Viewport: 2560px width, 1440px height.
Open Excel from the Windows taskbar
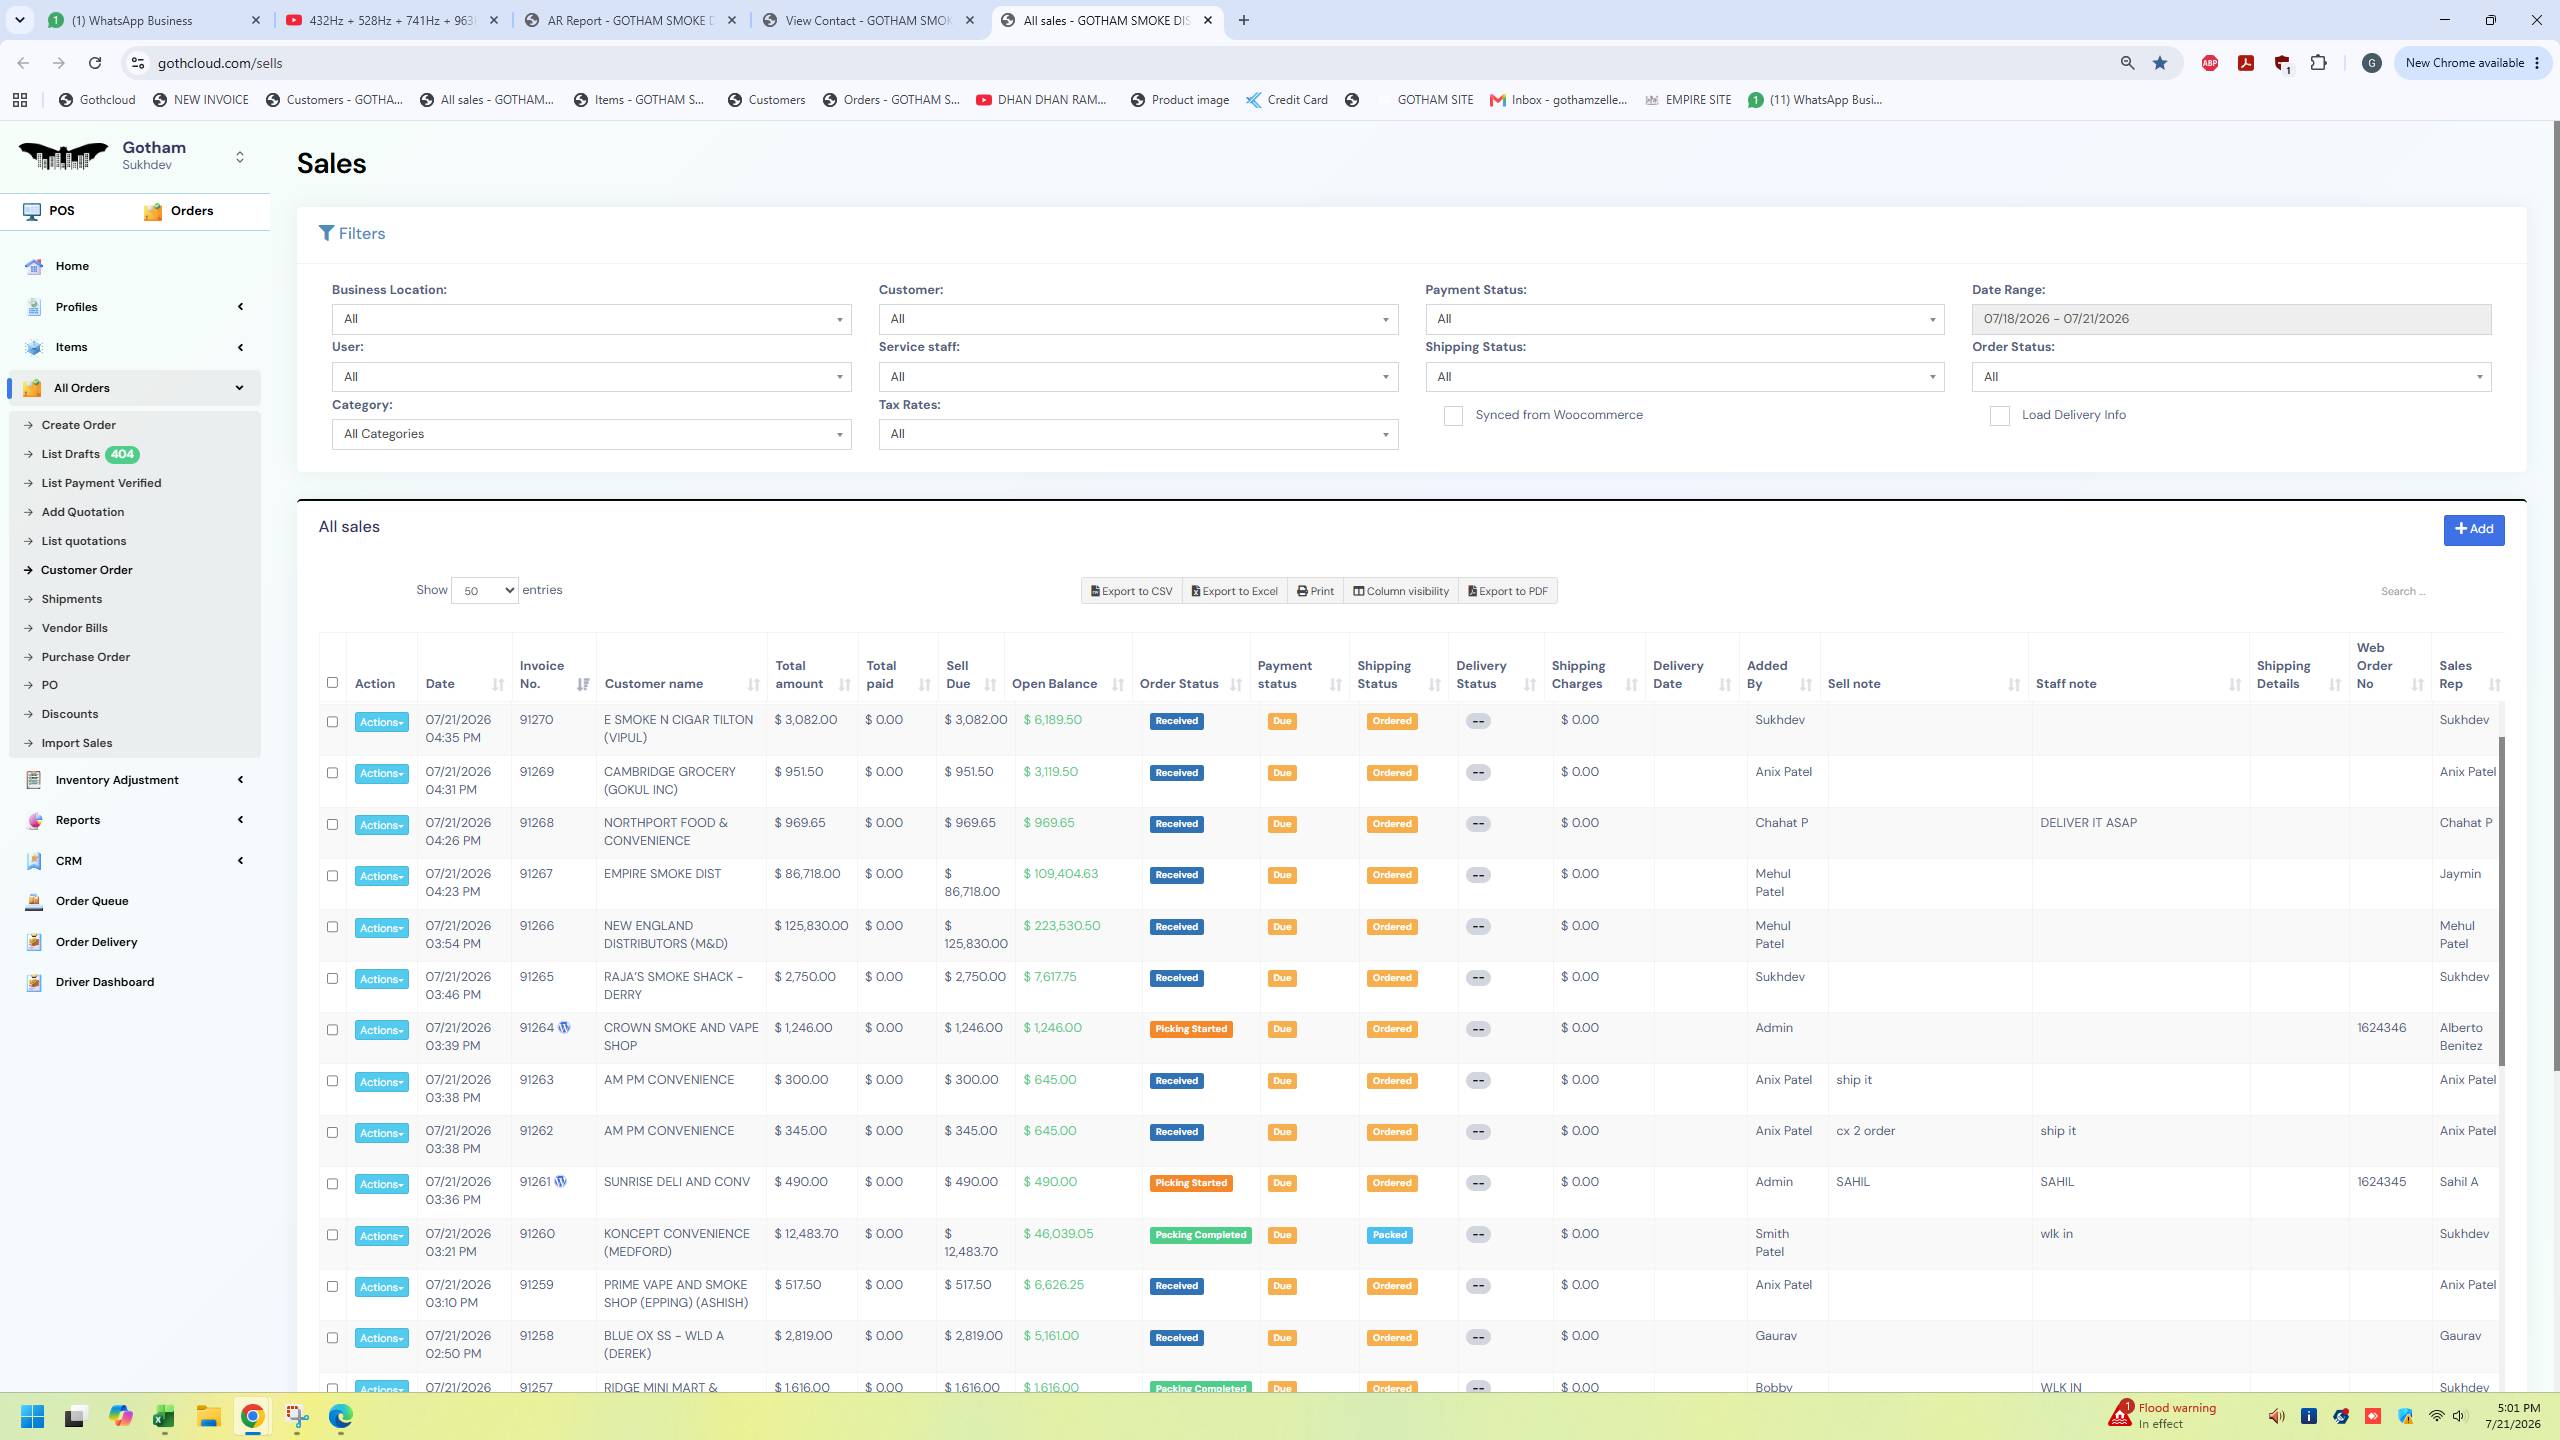[164, 1416]
